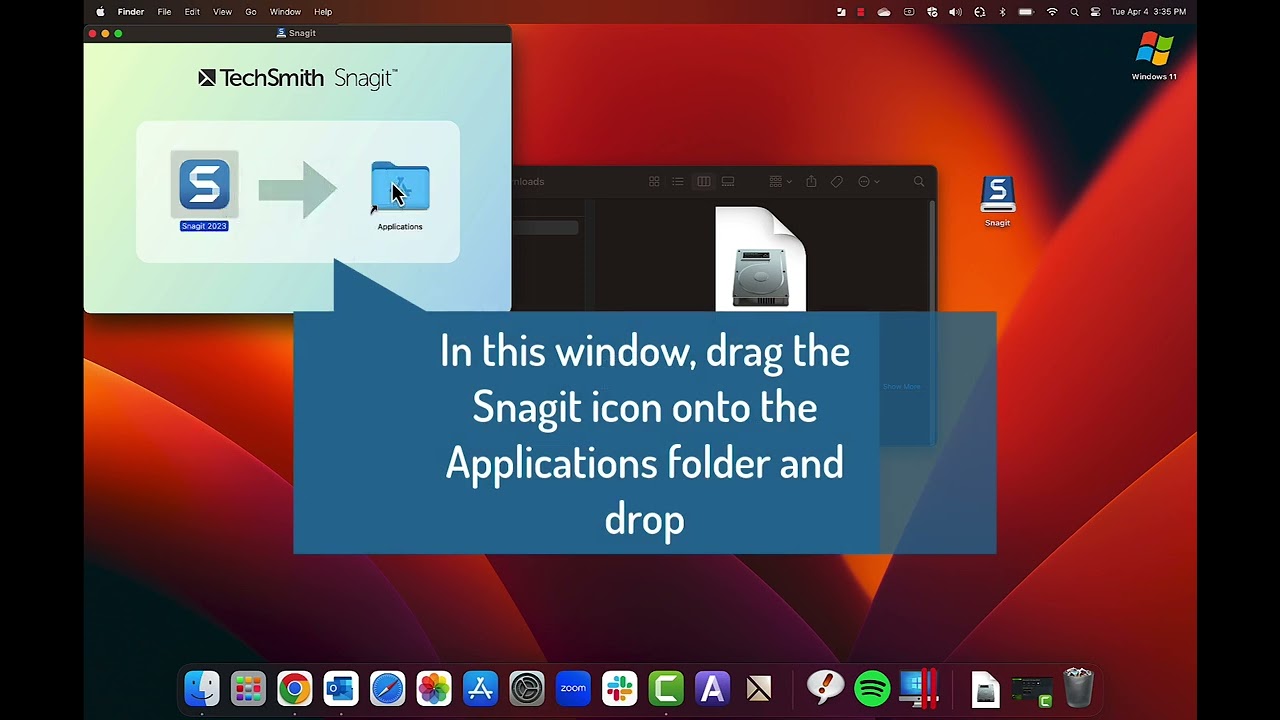1280x720 pixels.
Task: Launch Safari from the Dock
Action: pos(387,688)
